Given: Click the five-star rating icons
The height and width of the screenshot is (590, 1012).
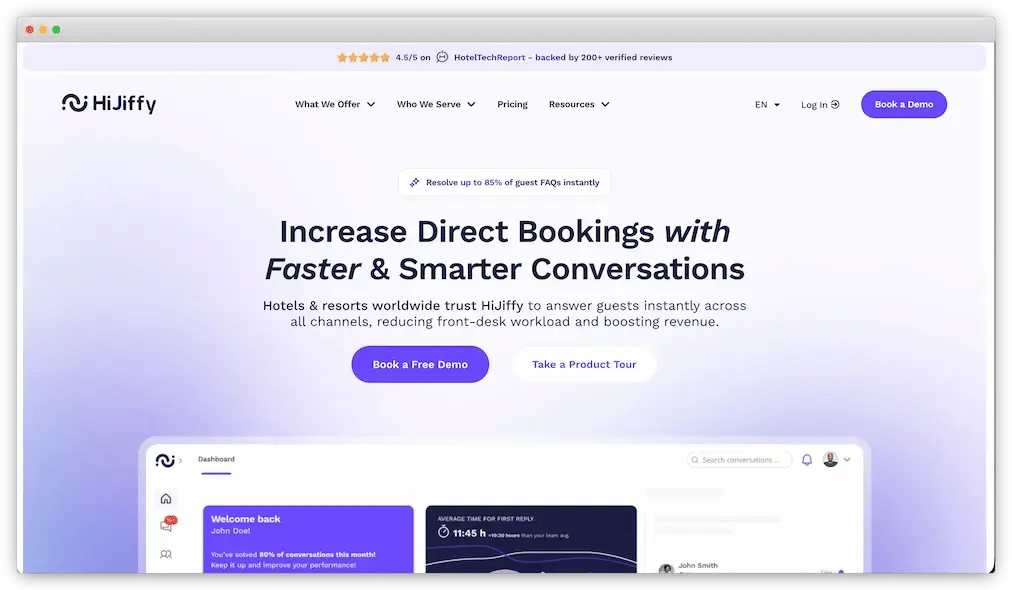Looking at the screenshot, I should (x=363, y=57).
